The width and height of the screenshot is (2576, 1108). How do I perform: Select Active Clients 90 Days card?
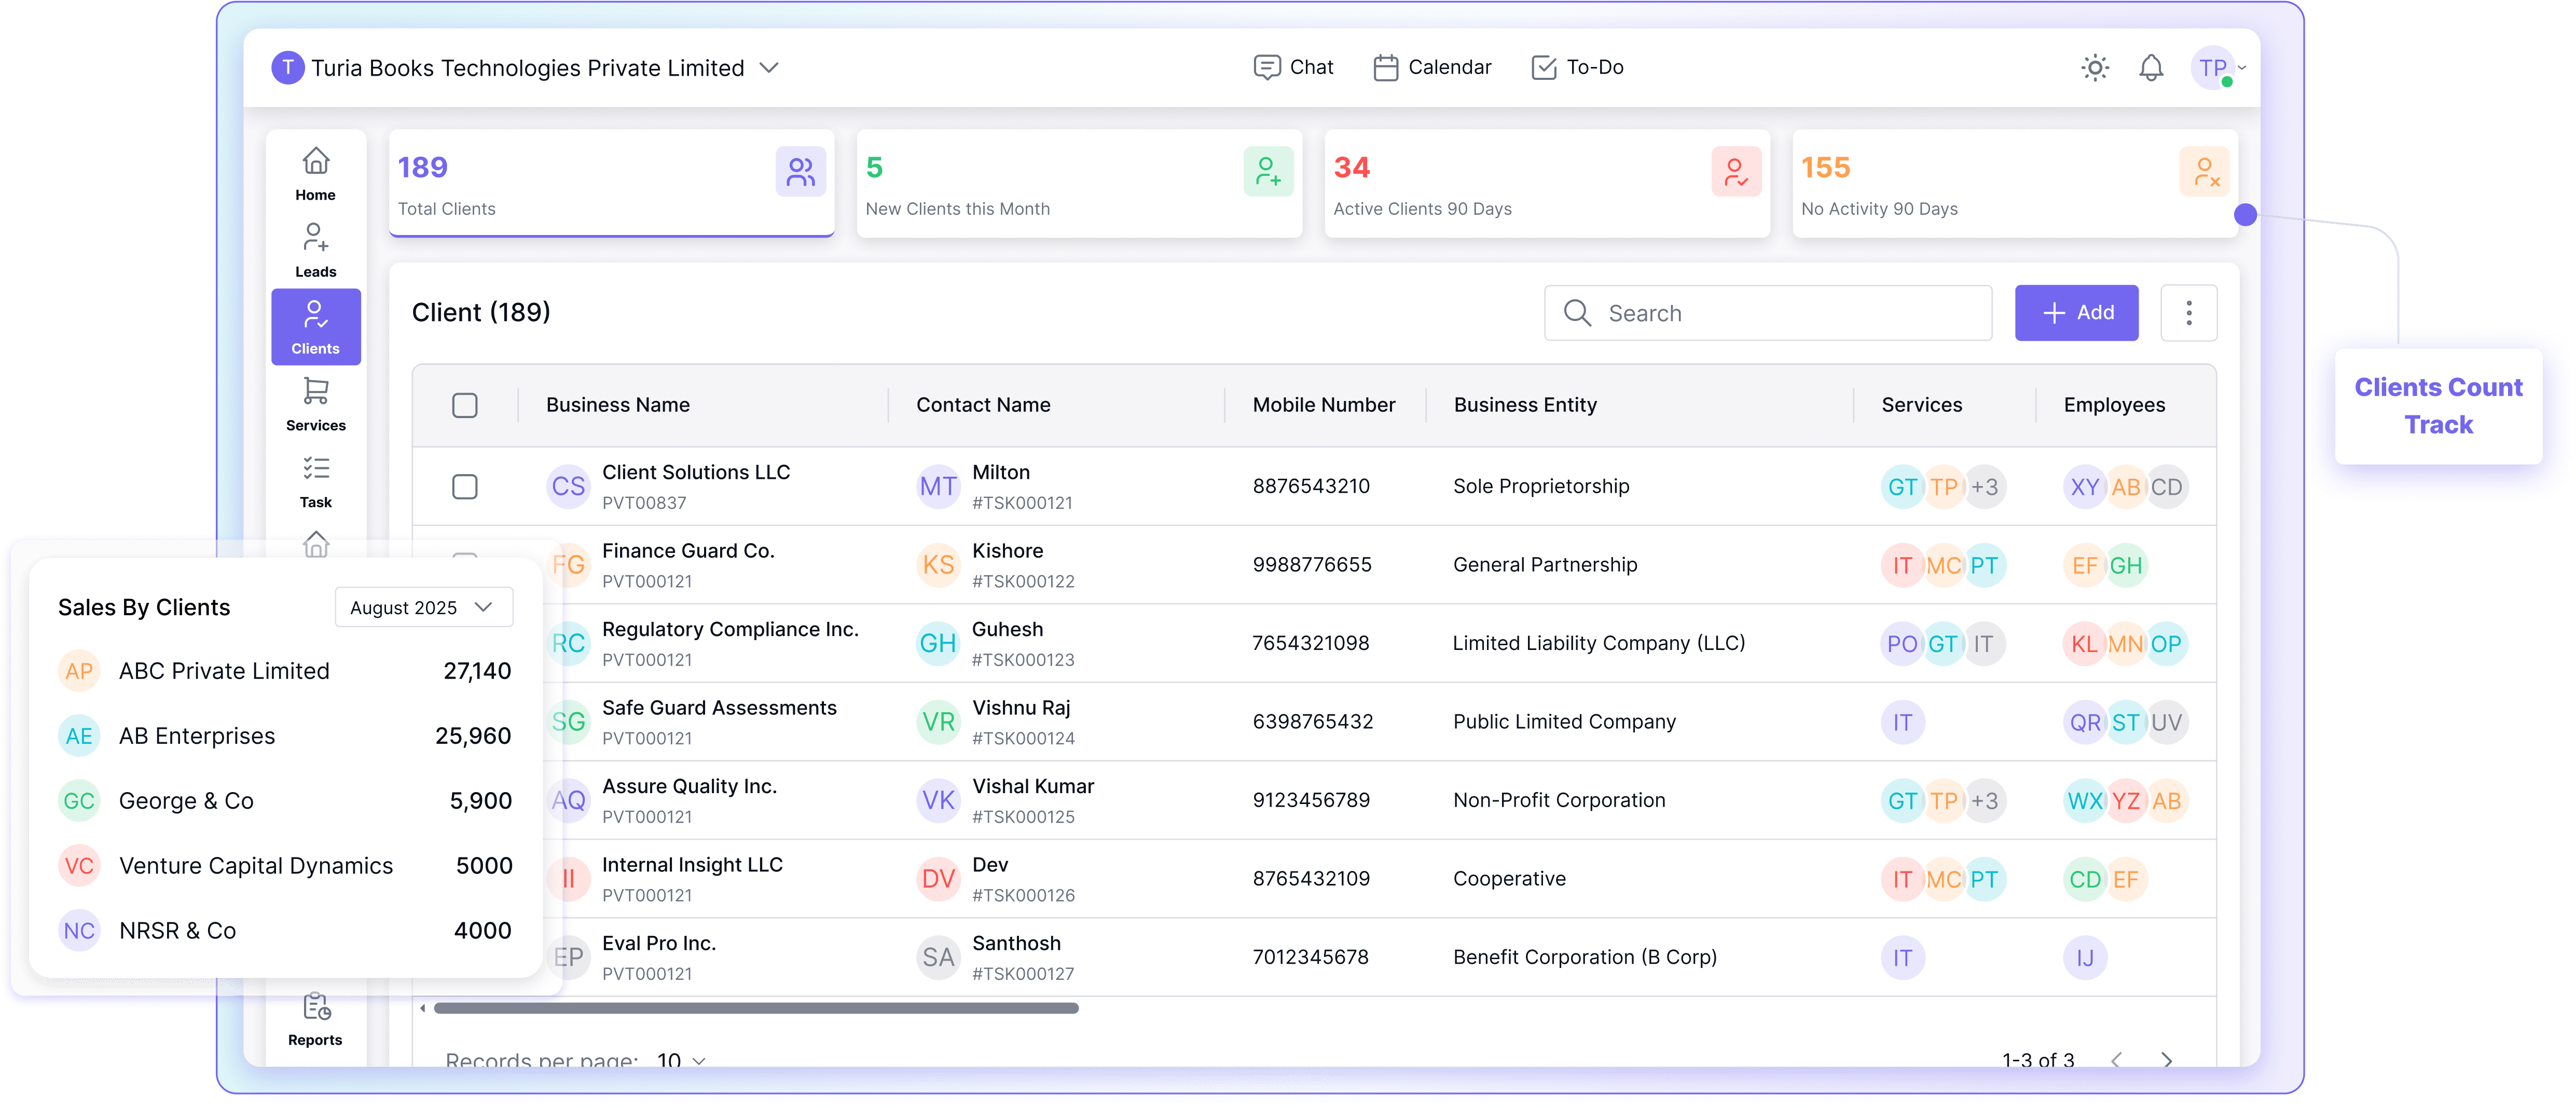1547,184
